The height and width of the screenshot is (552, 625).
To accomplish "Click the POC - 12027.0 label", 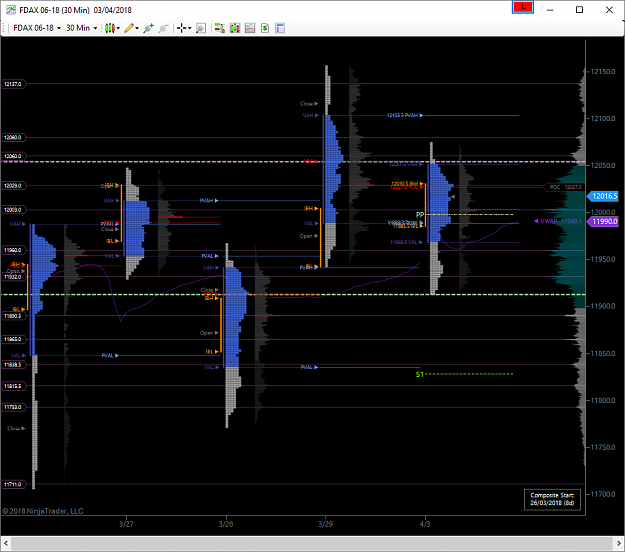I will (x=565, y=187).
